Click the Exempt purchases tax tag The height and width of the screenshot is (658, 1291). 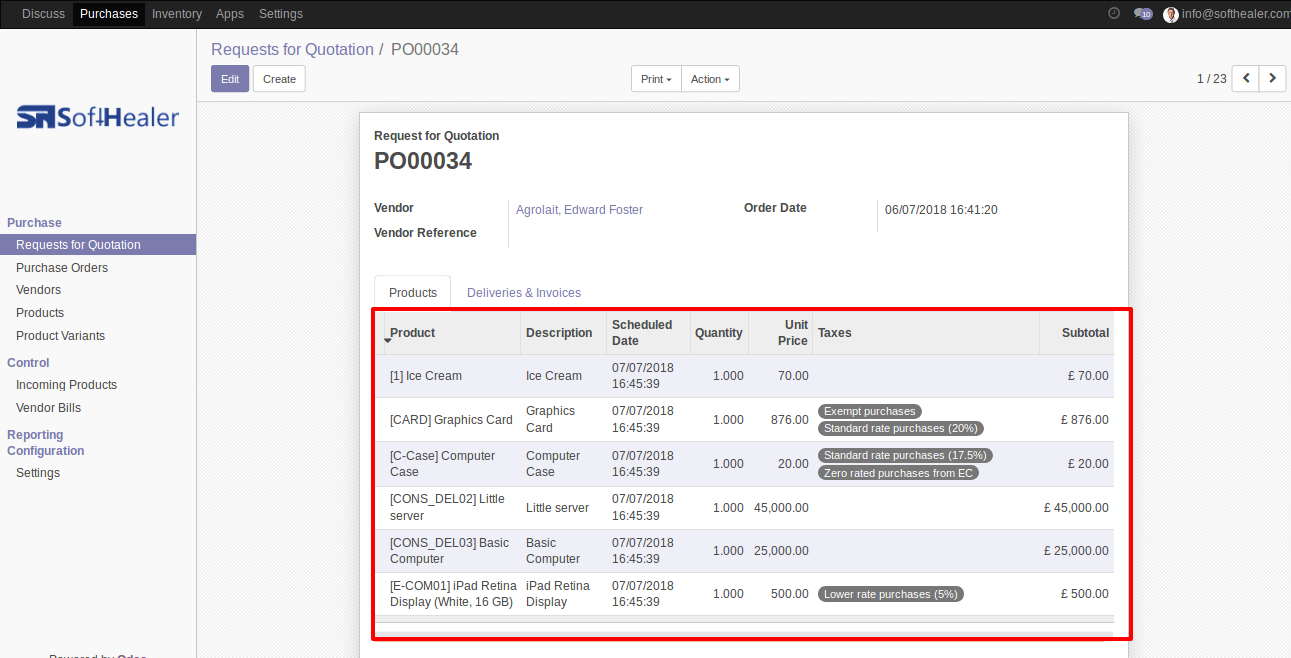pyautogui.click(x=869, y=411)
